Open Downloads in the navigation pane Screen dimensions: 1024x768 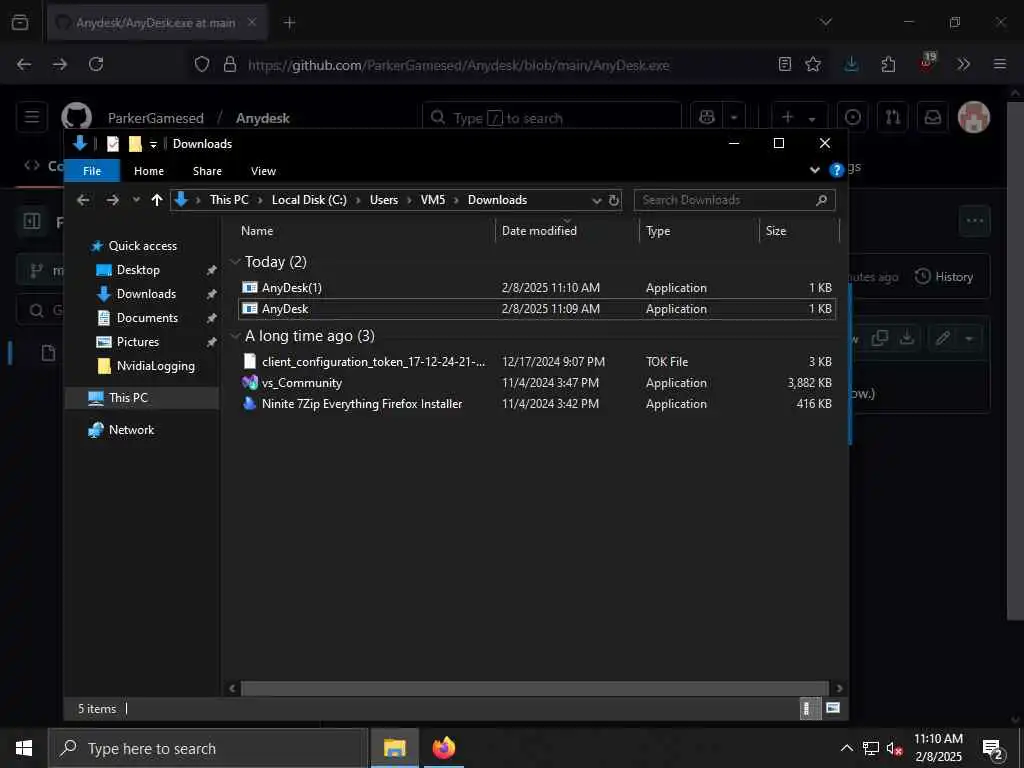(146, 294)
